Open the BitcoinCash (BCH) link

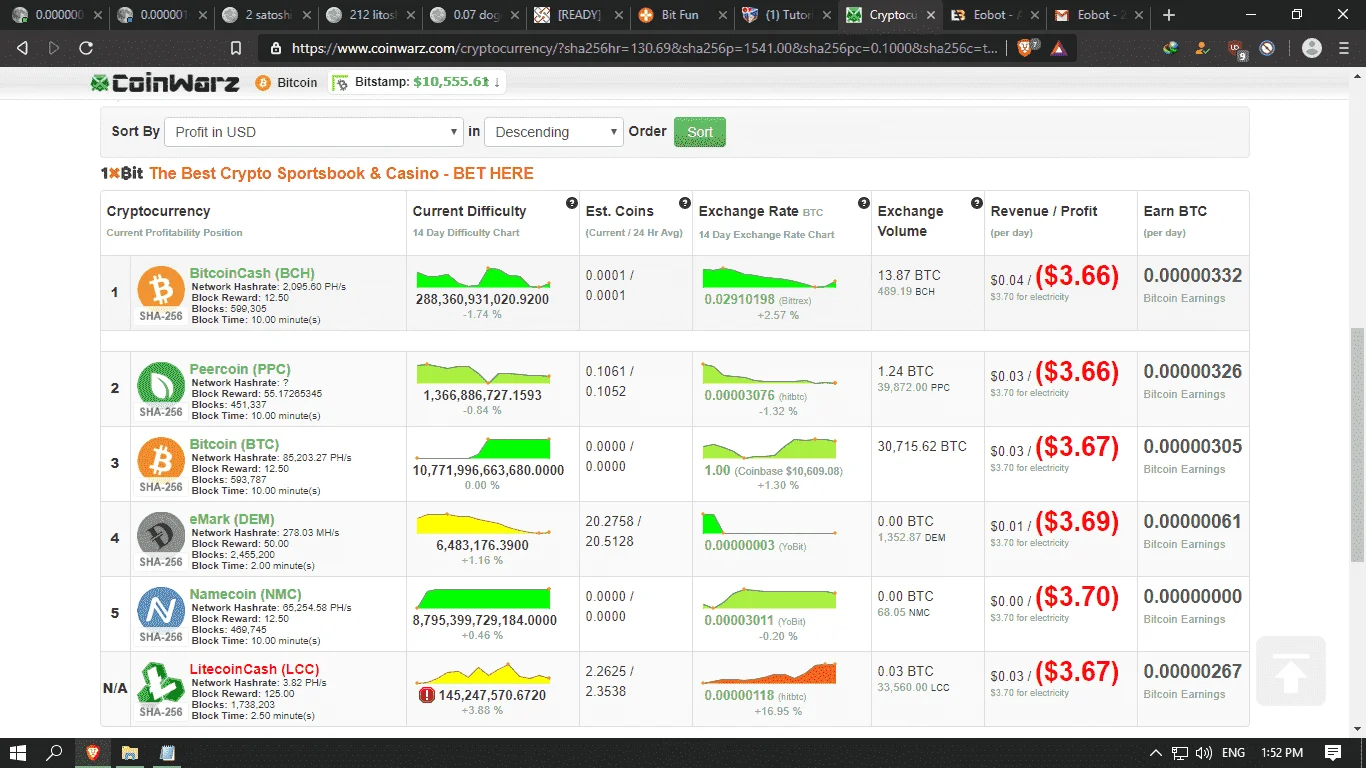(252, 273)
